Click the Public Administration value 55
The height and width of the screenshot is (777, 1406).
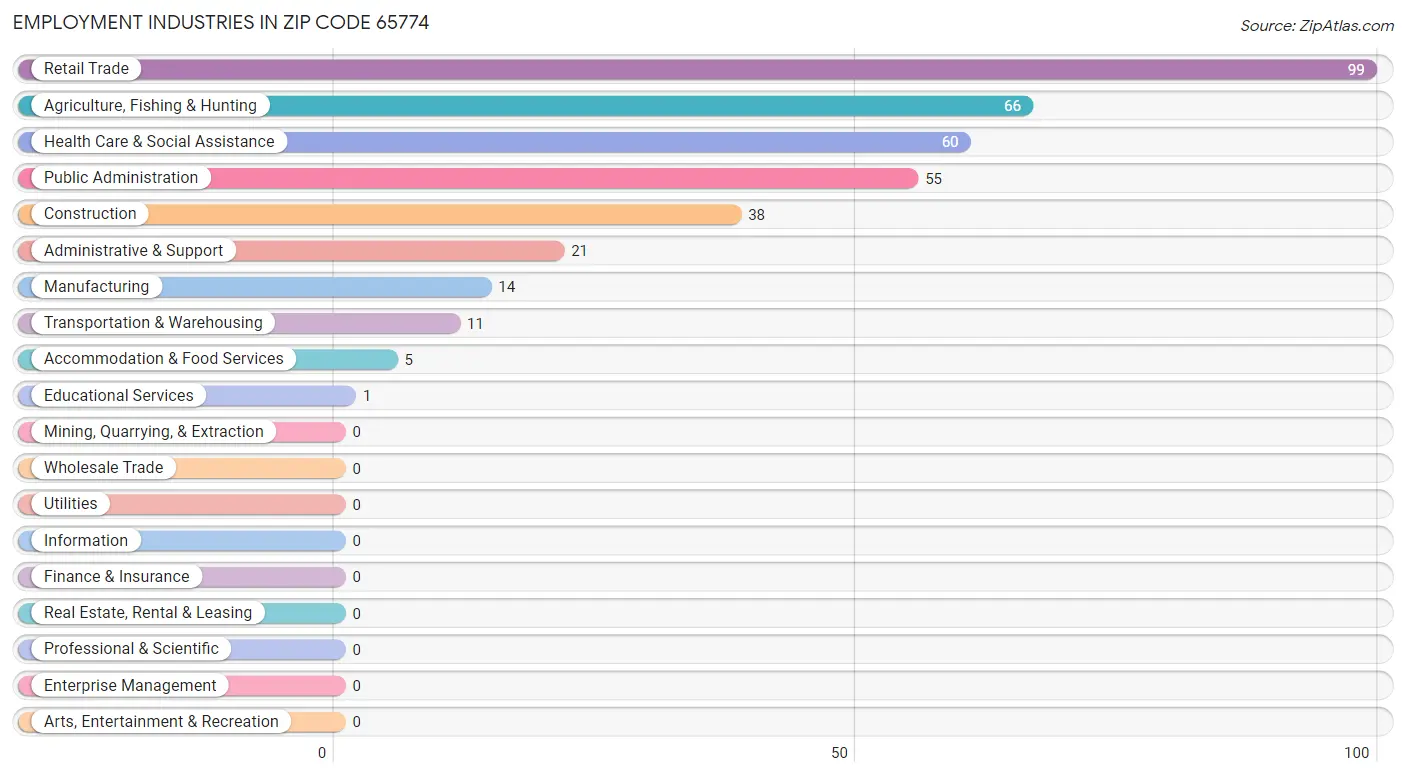point(934,179)
